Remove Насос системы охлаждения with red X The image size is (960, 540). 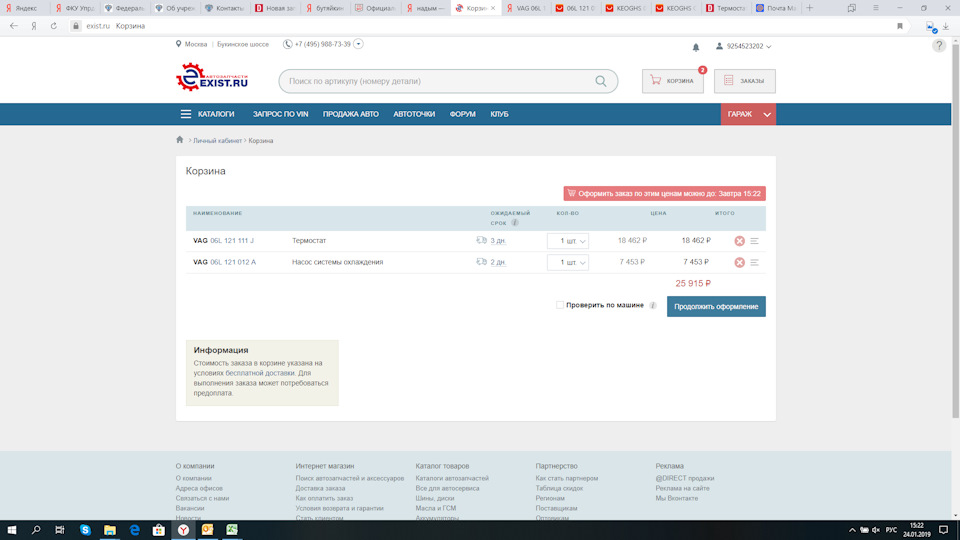click(740, 263)
